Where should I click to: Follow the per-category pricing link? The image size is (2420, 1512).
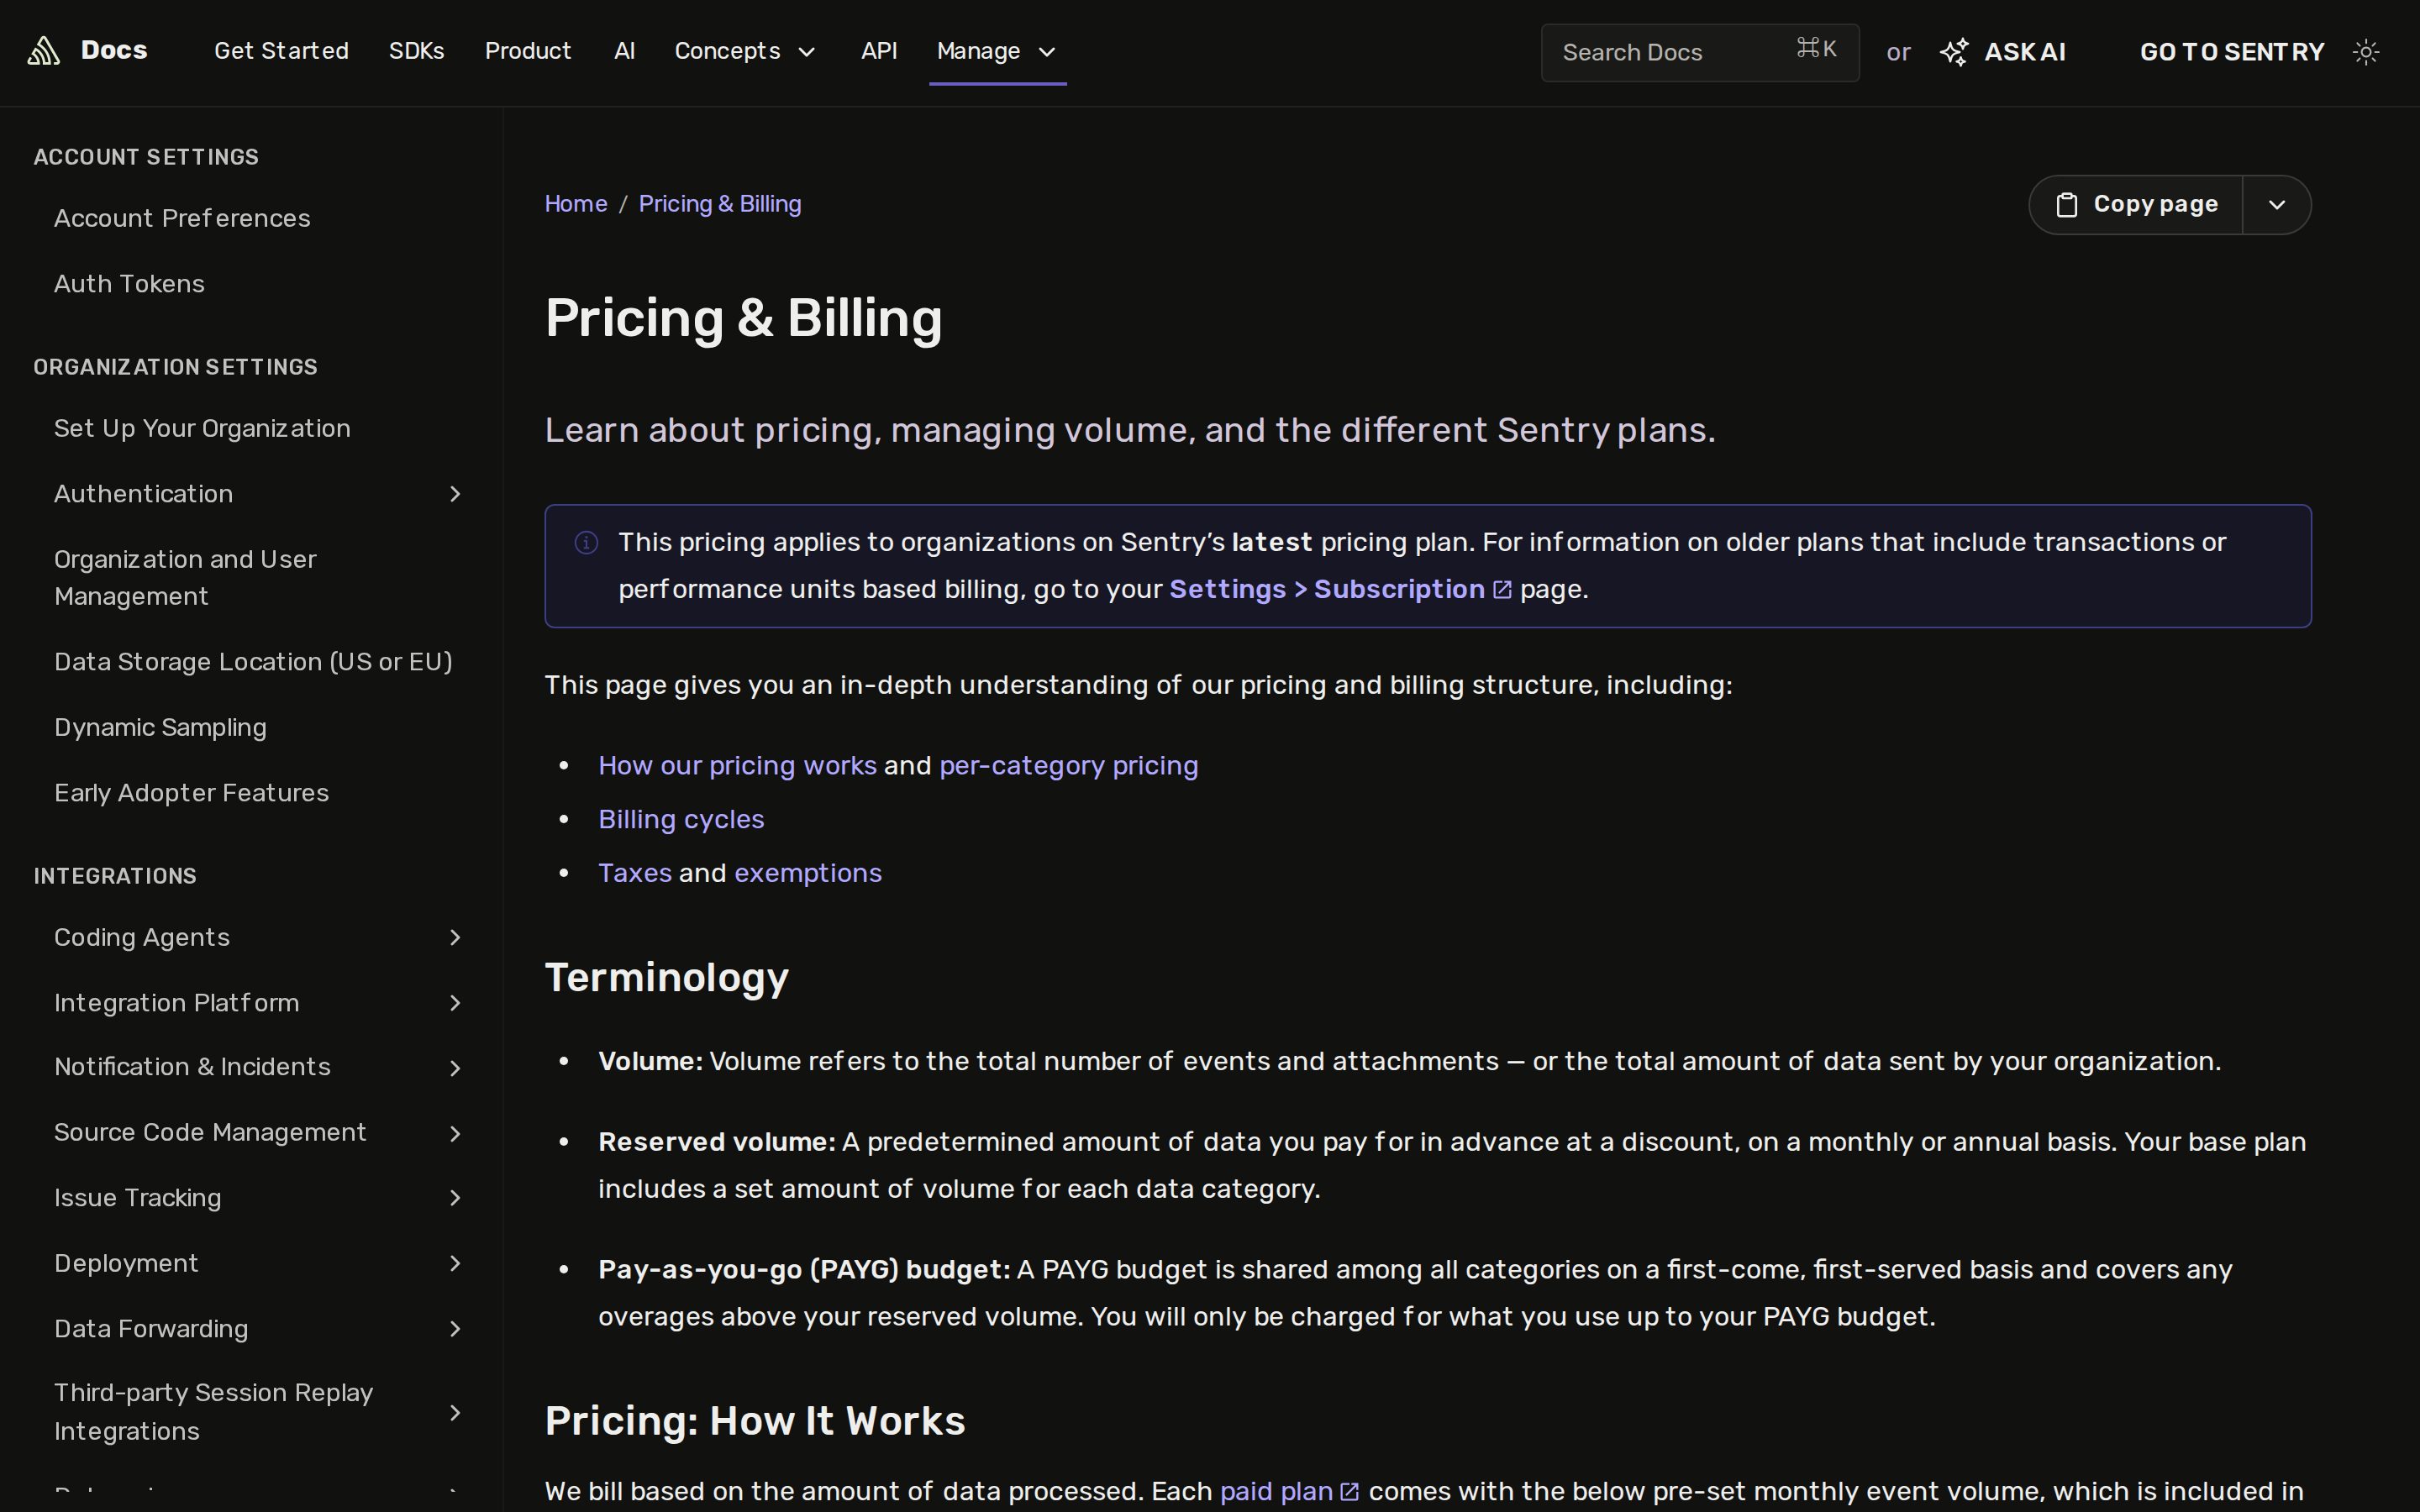tap(1069, 766)
